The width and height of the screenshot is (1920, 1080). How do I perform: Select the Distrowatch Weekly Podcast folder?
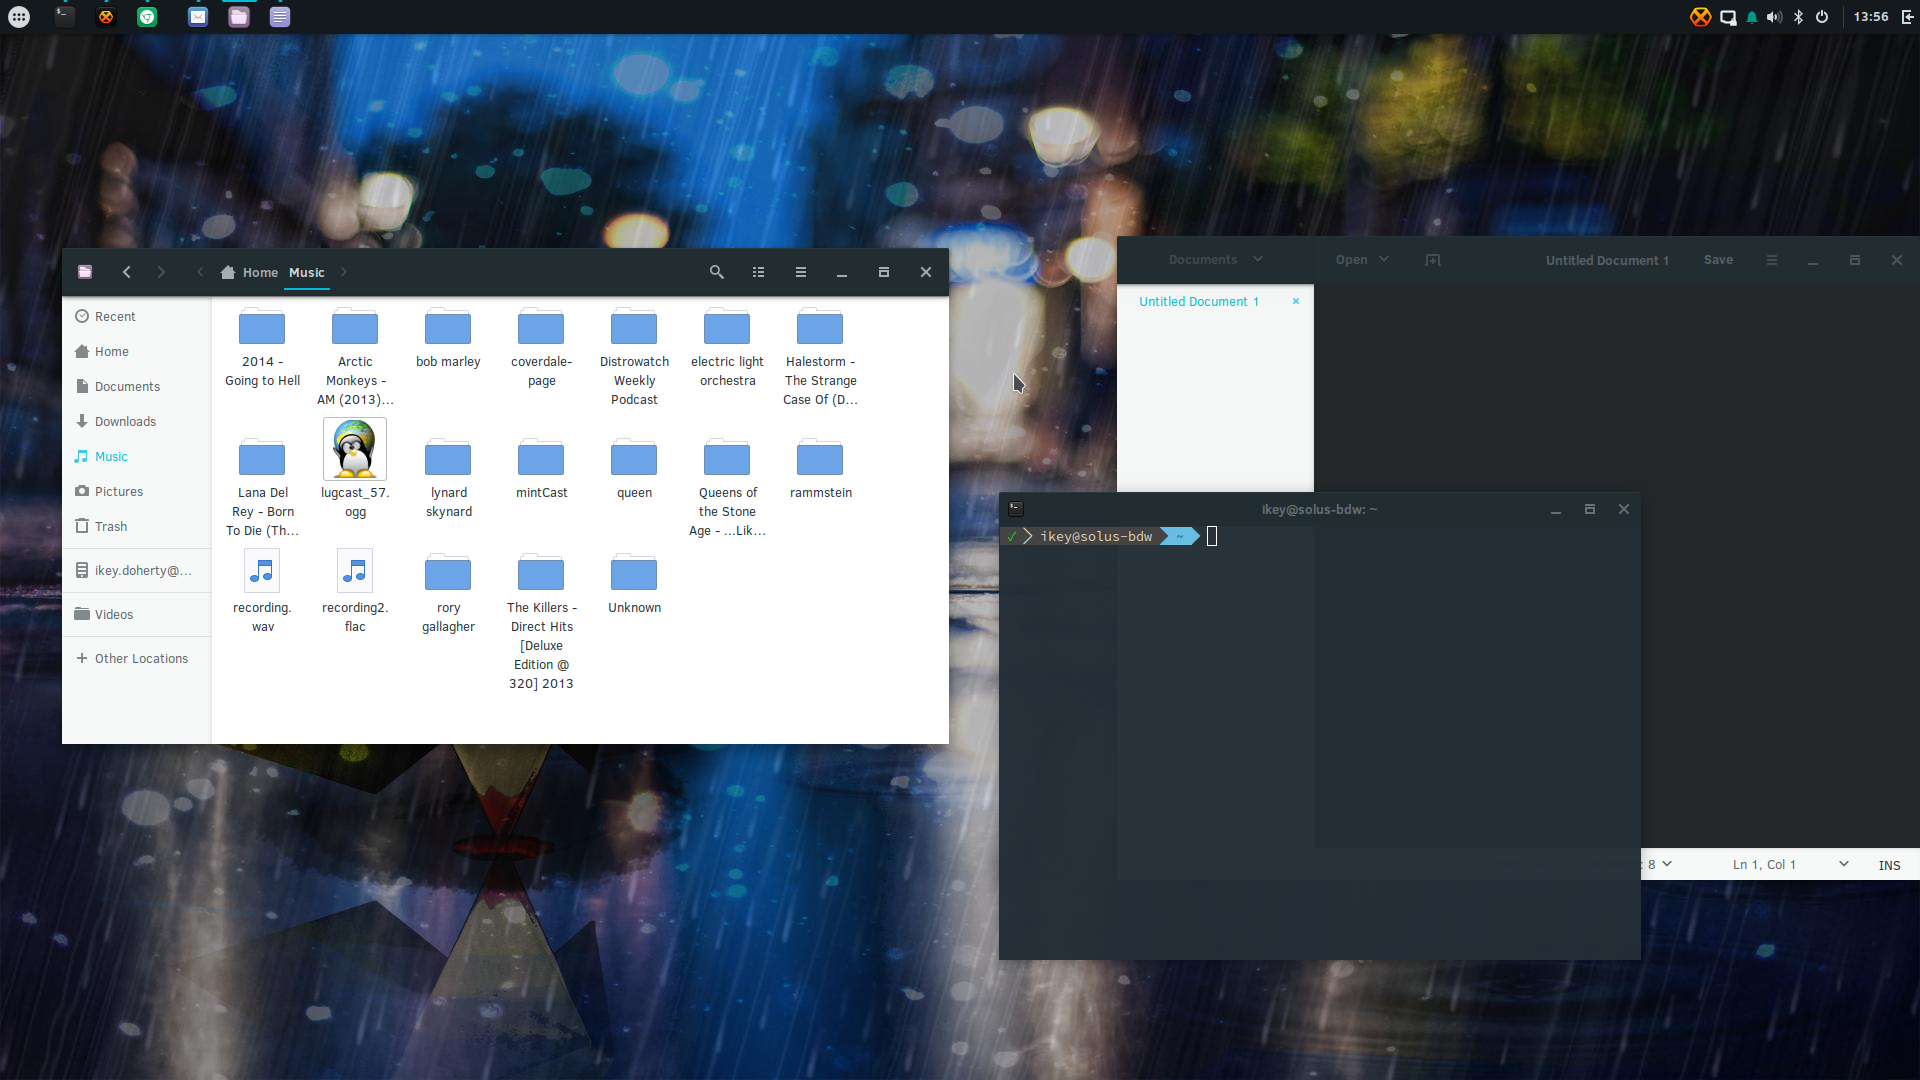coord(634,357)
